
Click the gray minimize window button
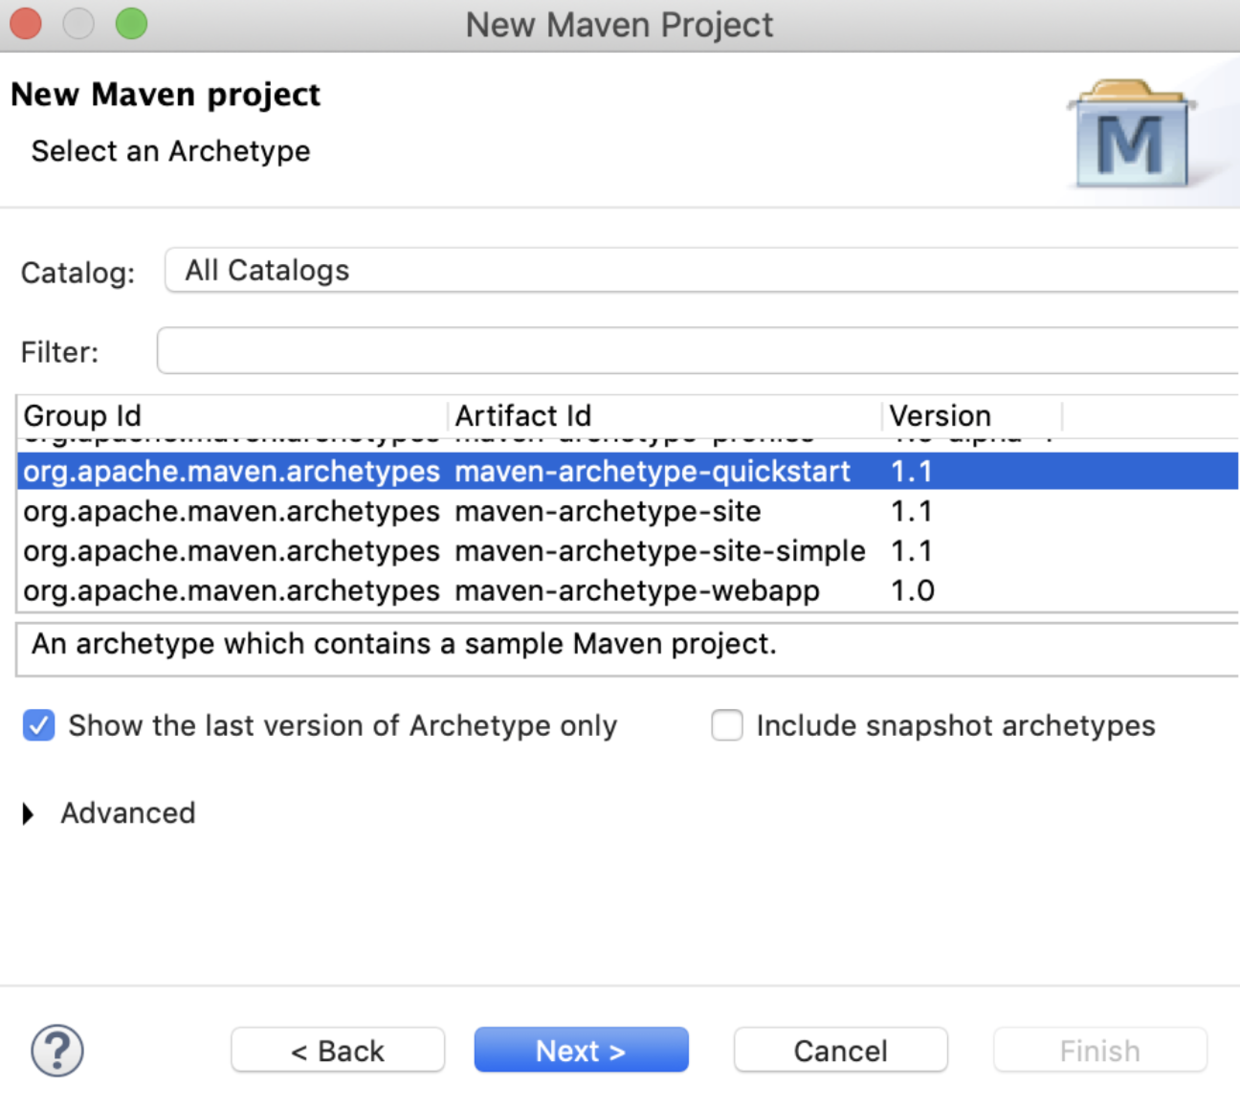[x=78, y=23]
